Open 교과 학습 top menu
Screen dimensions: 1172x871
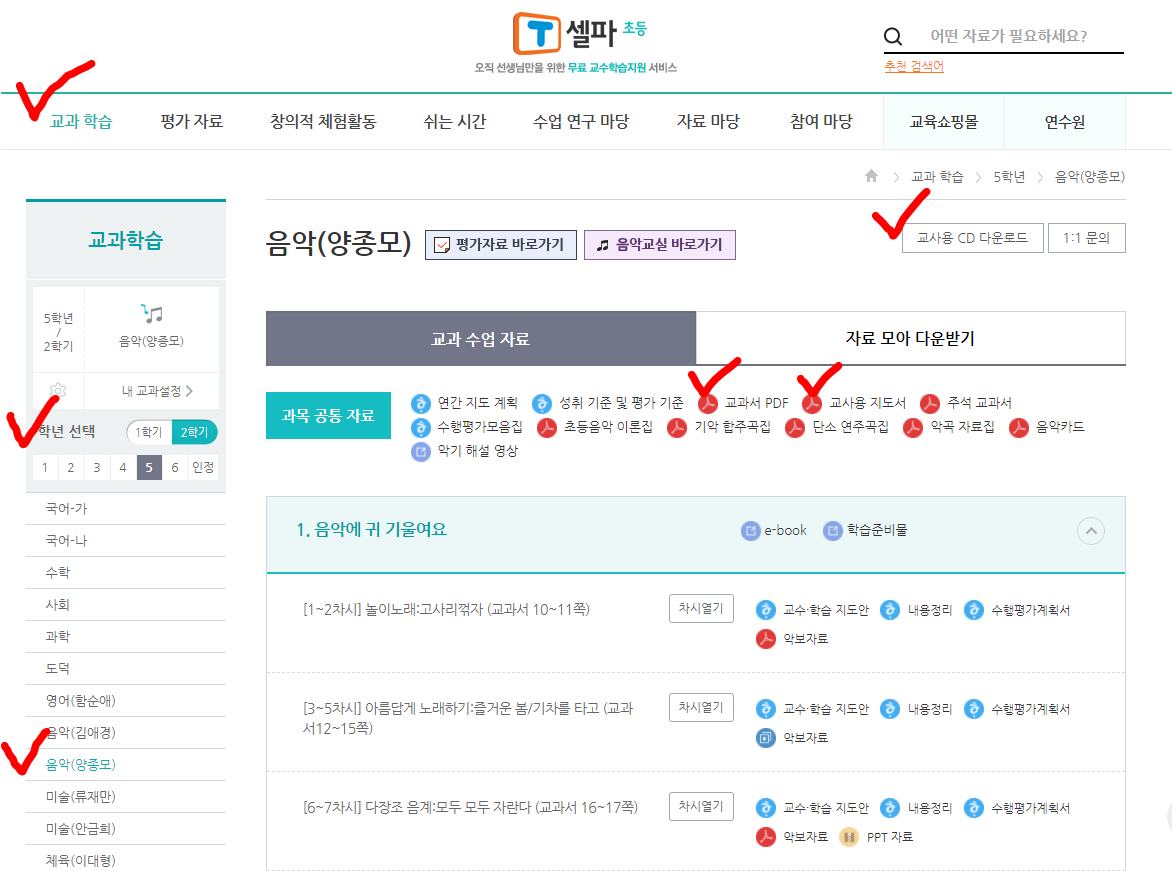pos(81,121)
